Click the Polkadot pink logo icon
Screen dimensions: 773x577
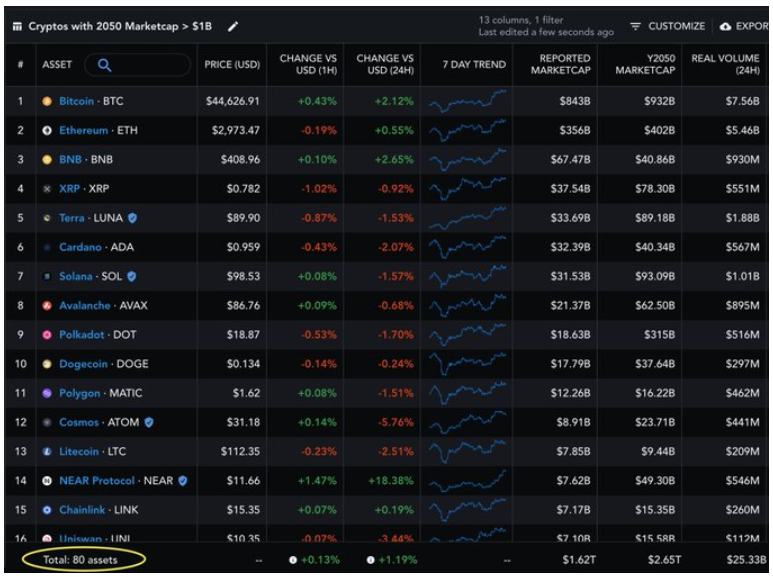click(x=47, y=335)
